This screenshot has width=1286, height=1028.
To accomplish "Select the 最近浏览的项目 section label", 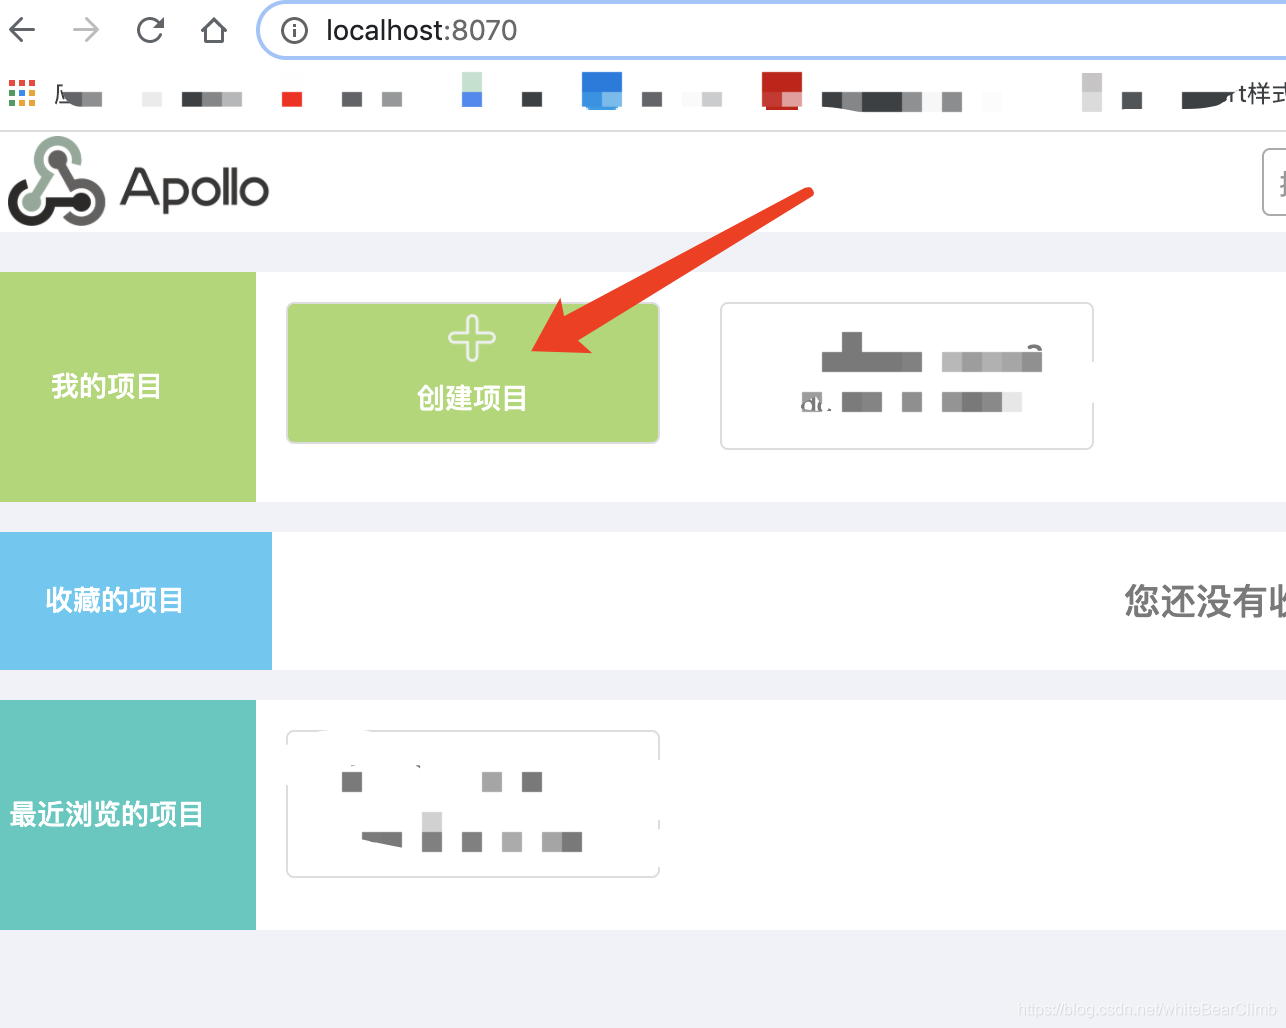I will (106, 814).
